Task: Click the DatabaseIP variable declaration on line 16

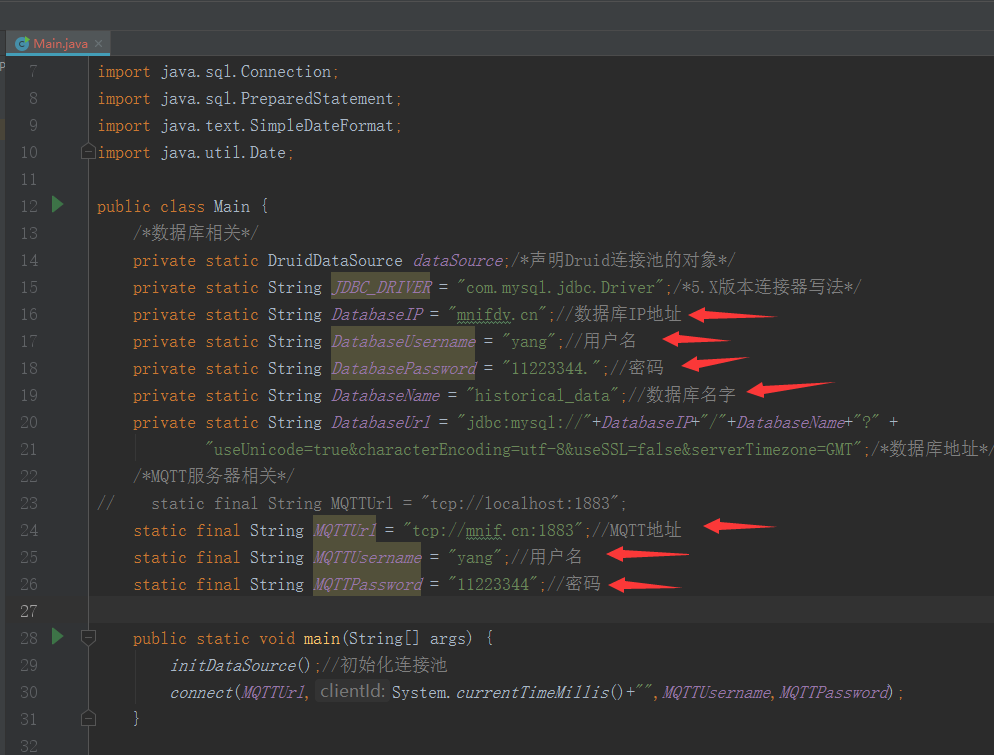Action: click(377, 314)
